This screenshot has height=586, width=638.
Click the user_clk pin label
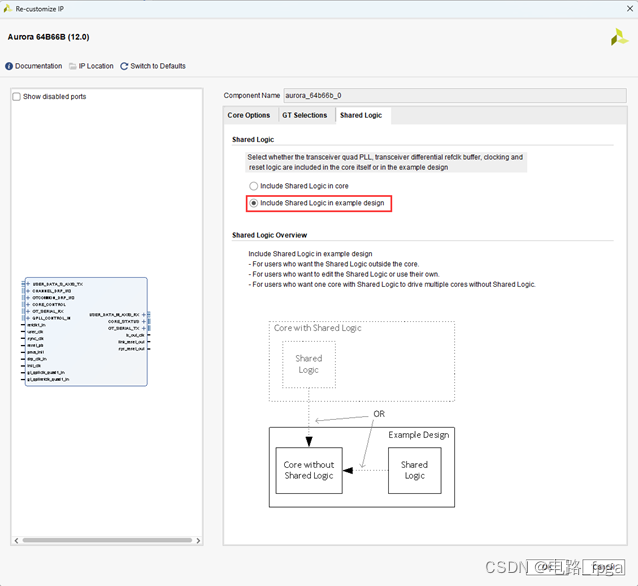[x=35, y=332]
